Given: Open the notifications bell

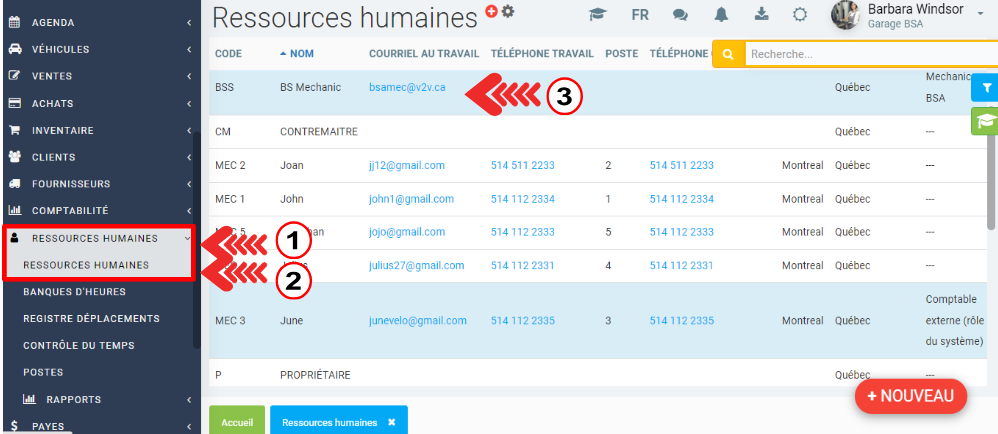Looking at the screenshot, I should [721, 15].
